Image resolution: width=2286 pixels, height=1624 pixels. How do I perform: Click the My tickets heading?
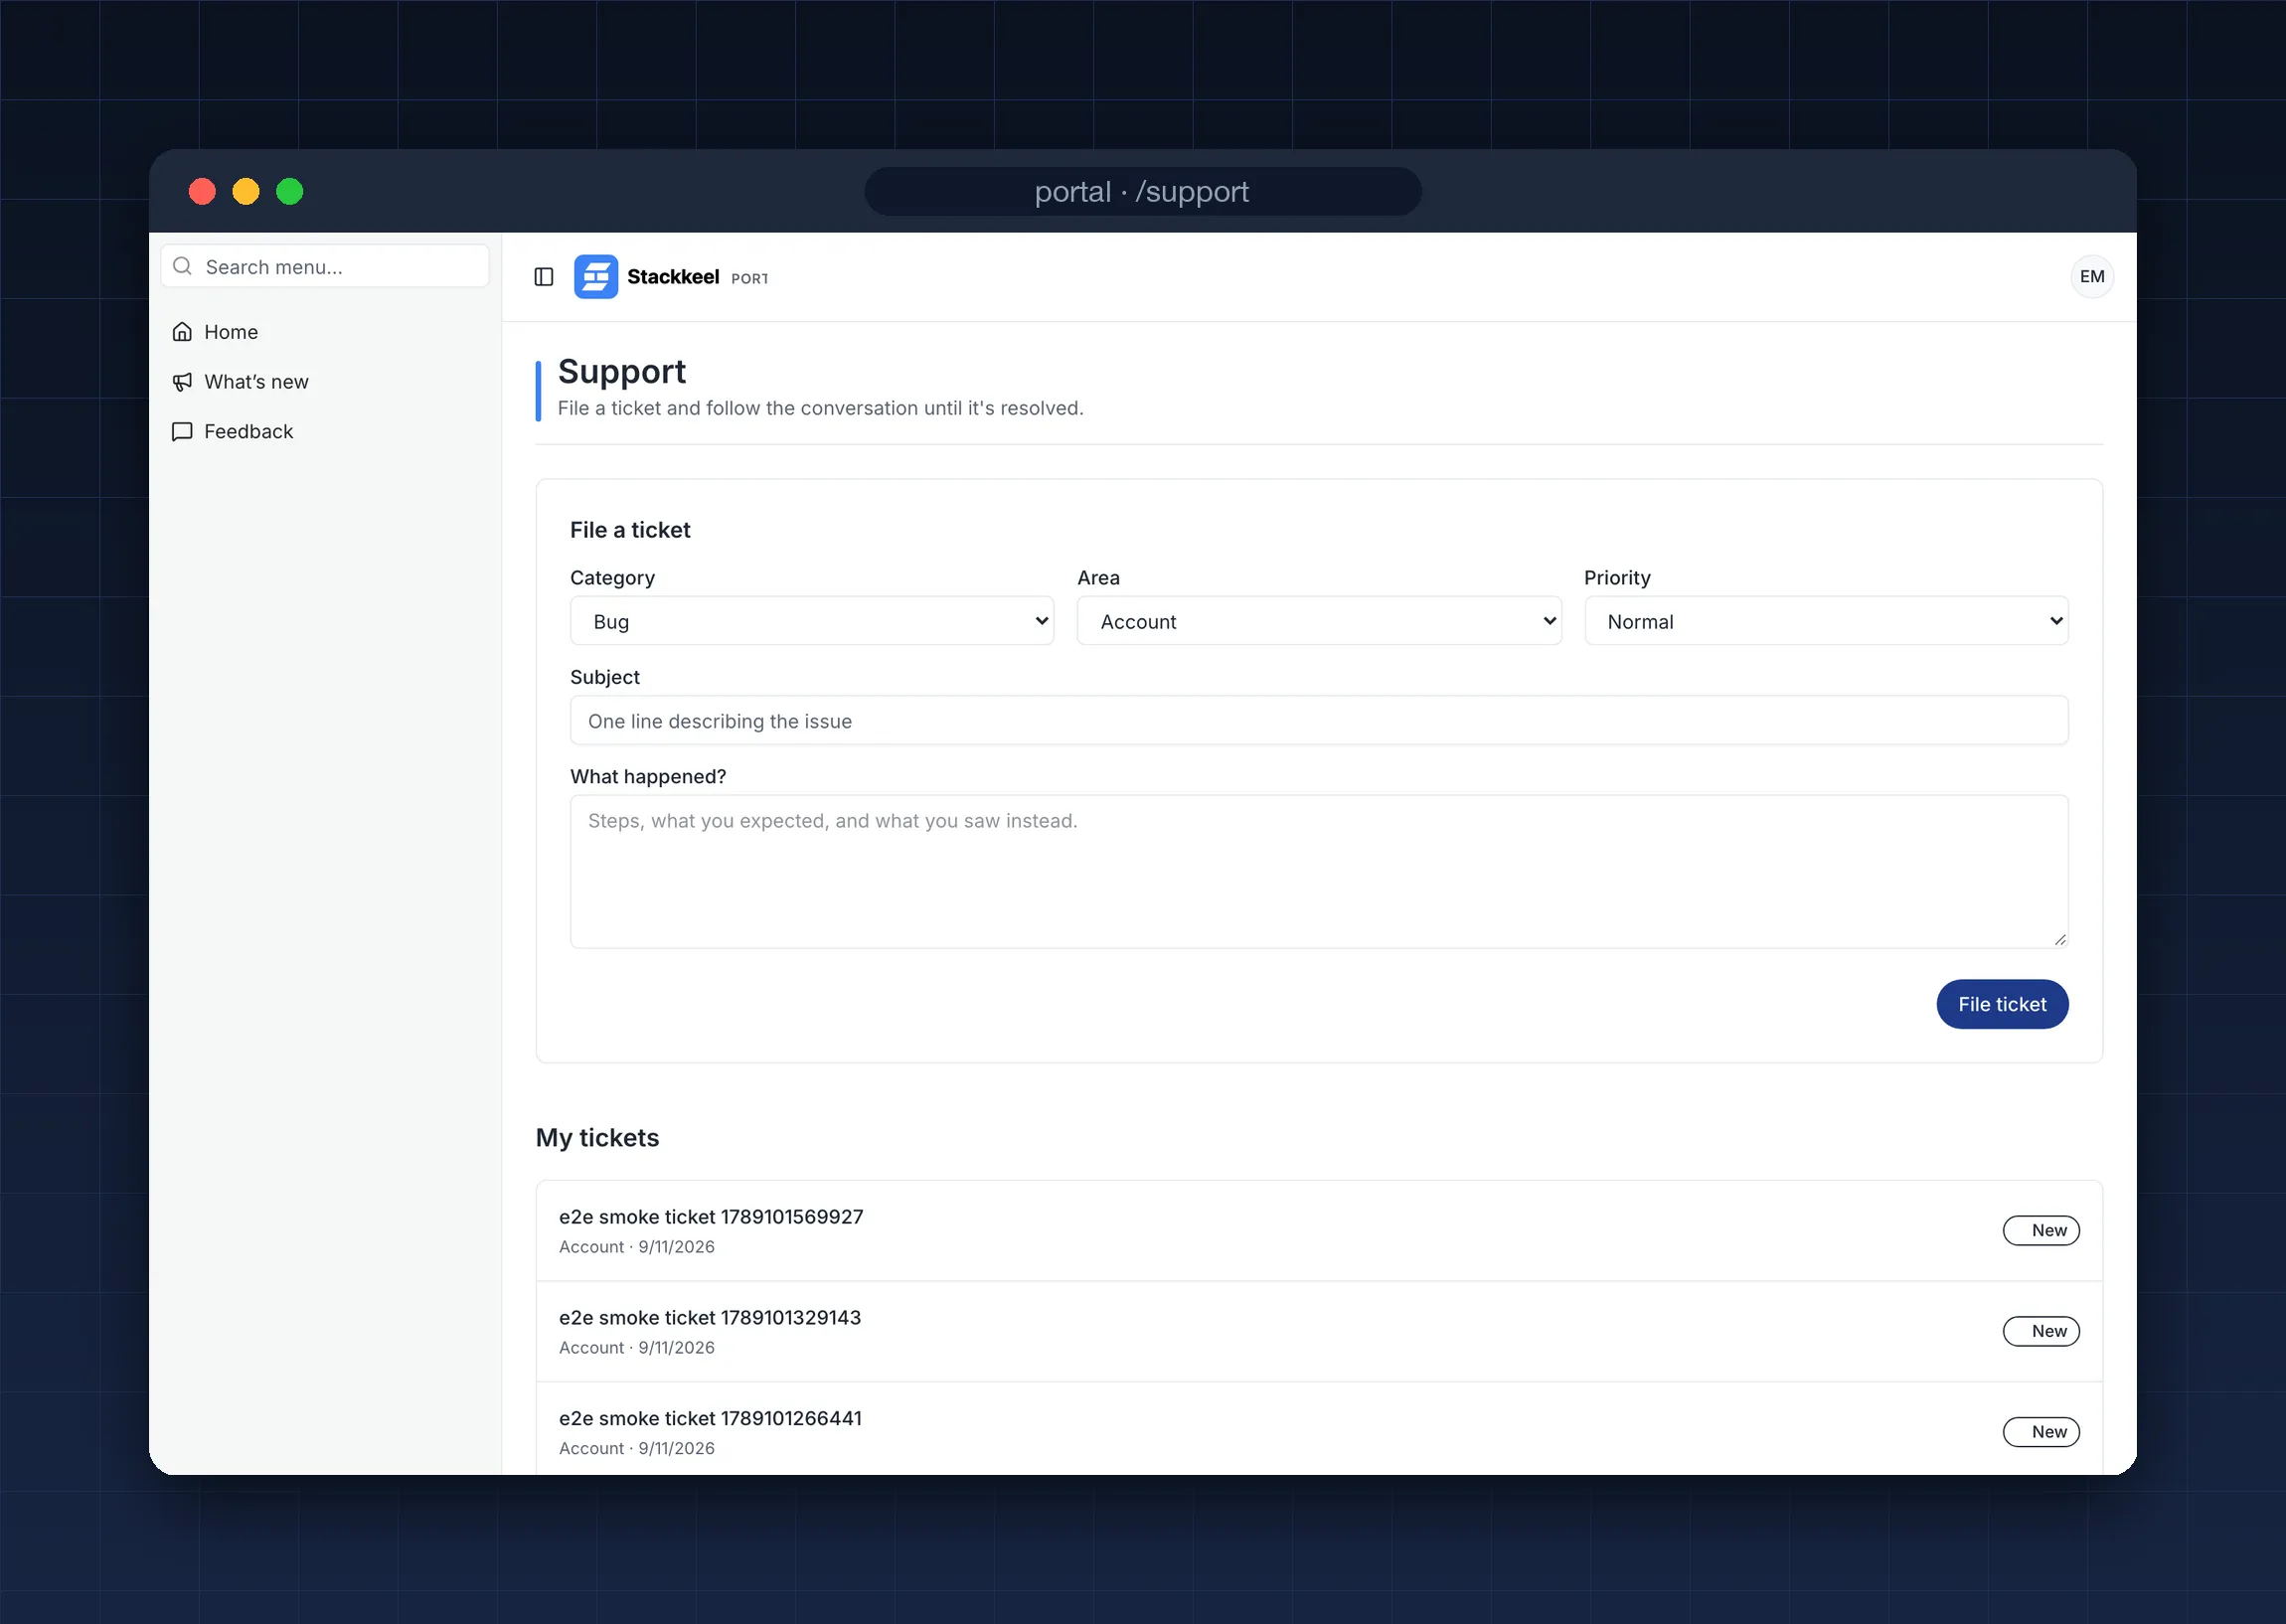[597, 1138]
